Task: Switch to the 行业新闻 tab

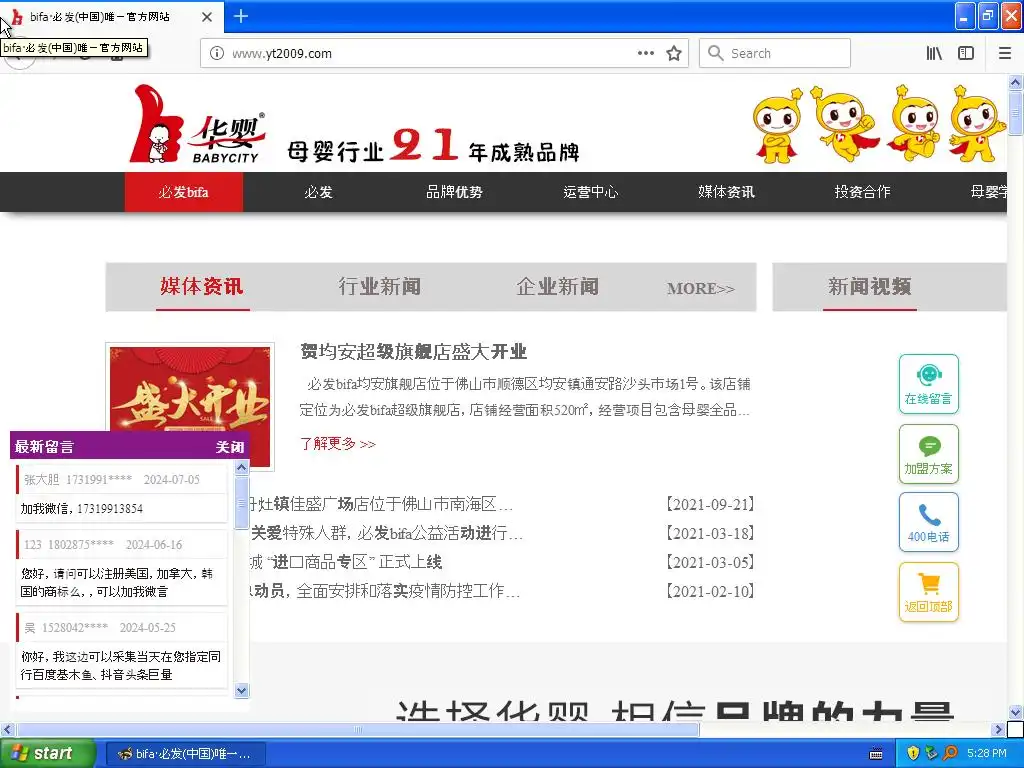Action: [379, 287]
